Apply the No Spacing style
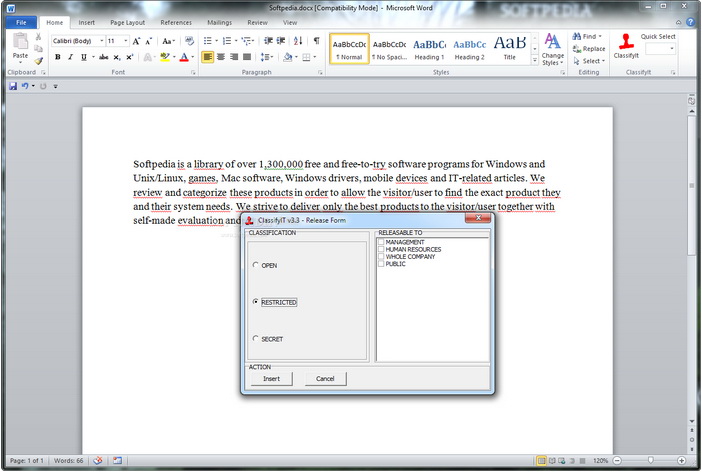The height and width of the screenshot is (472, 702). [x=390, y=48]
